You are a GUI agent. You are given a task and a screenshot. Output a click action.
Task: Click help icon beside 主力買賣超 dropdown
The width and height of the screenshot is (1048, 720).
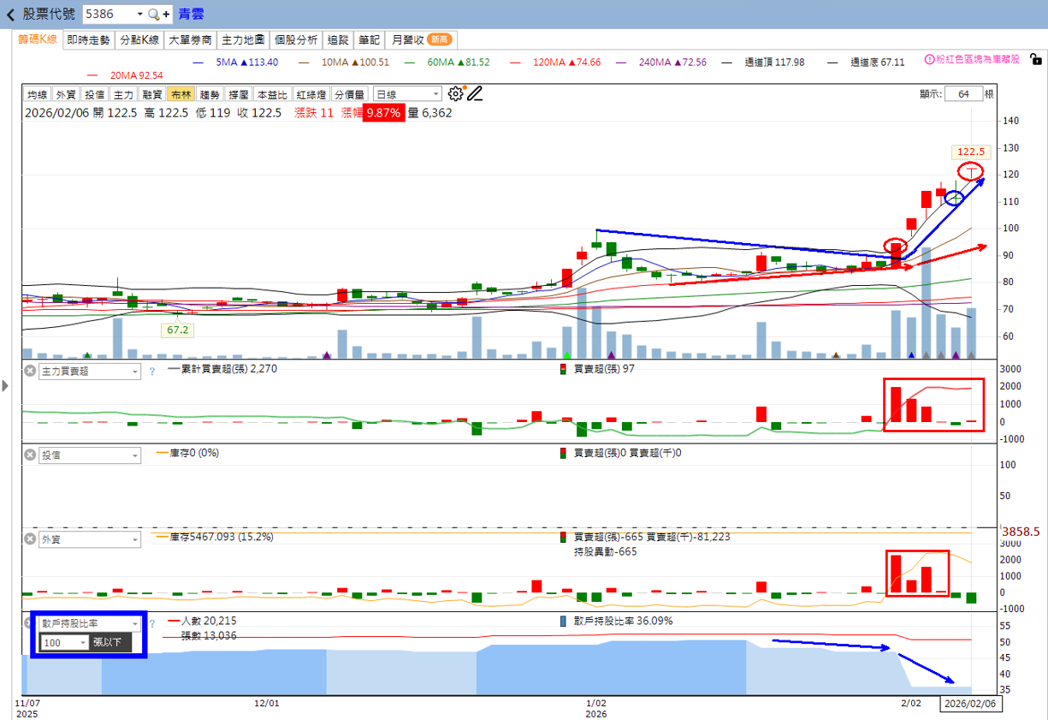[152, 372]
